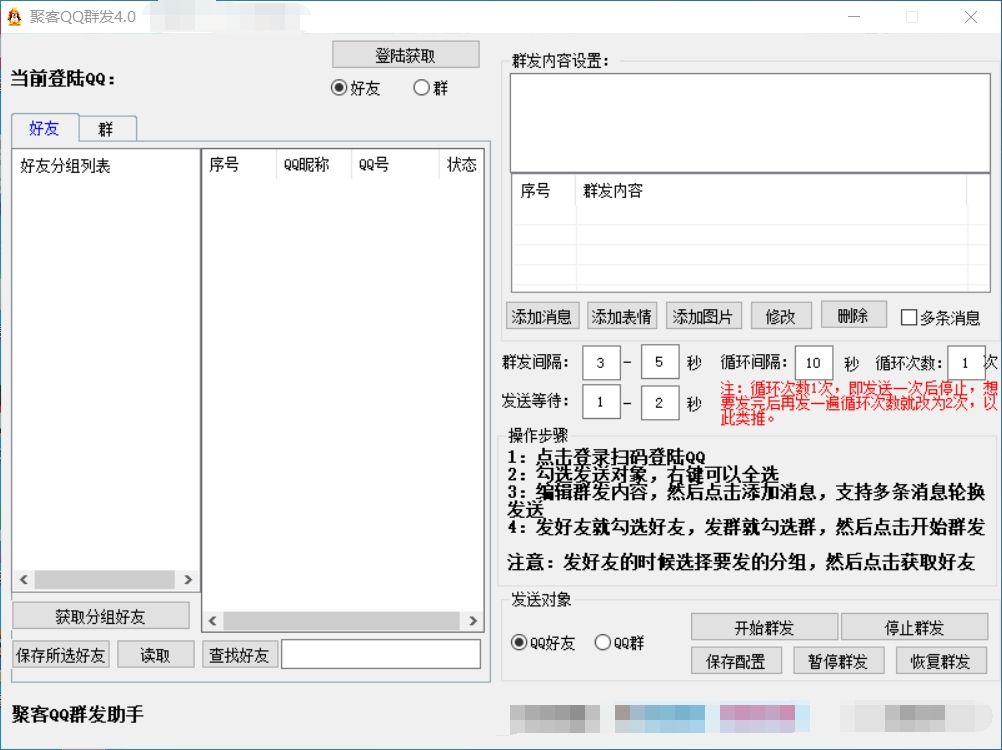Click 保存配置 to save configuration
Screen dimensions: 1002x750
point(736,660)
